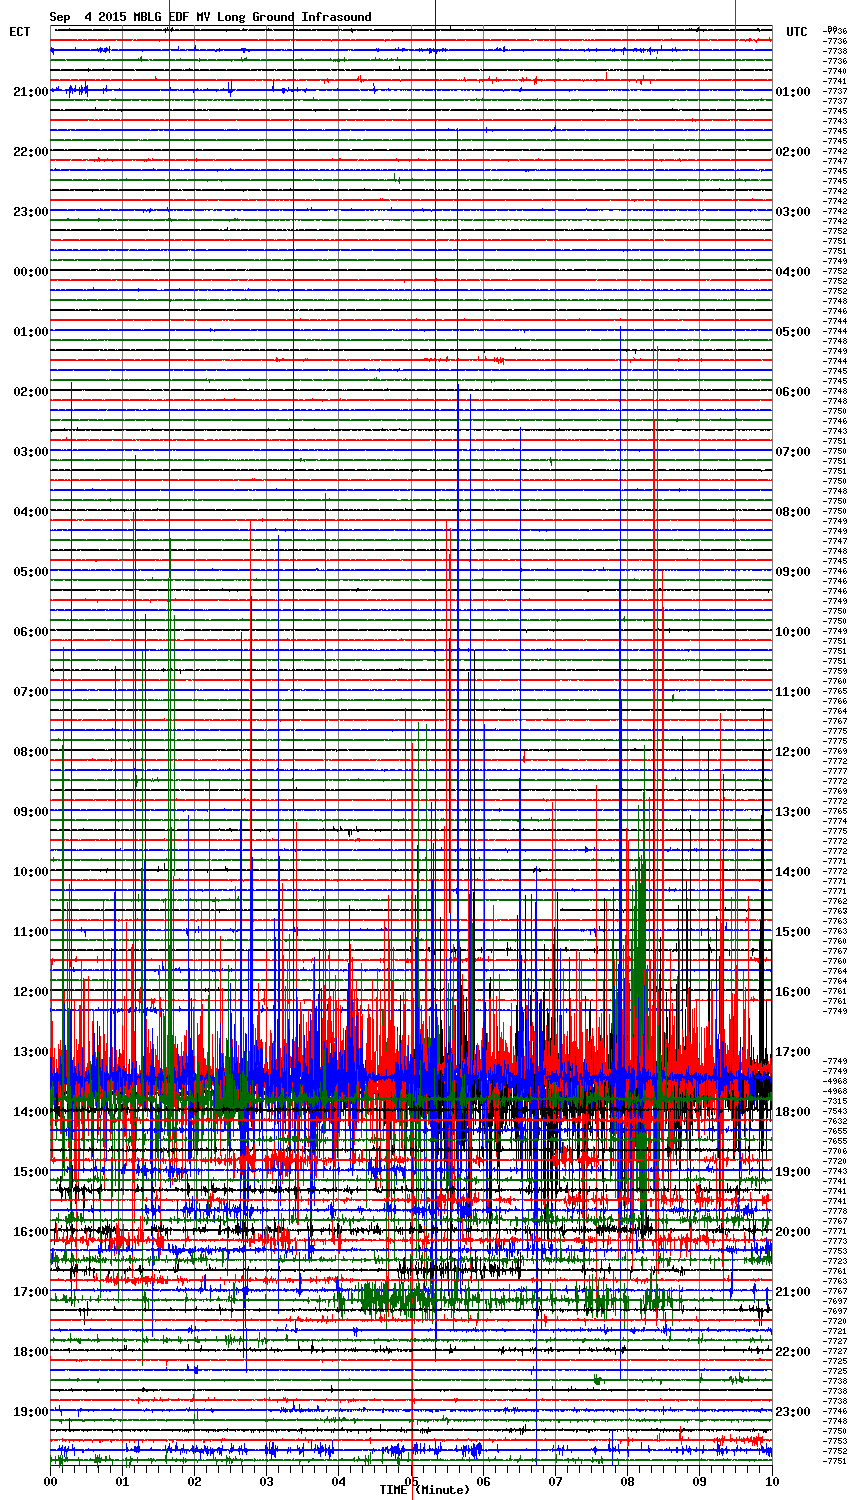Select minute tick label '07' on the time axis
Viewport: 852px width, 1500px height.
coord(555,1480)
